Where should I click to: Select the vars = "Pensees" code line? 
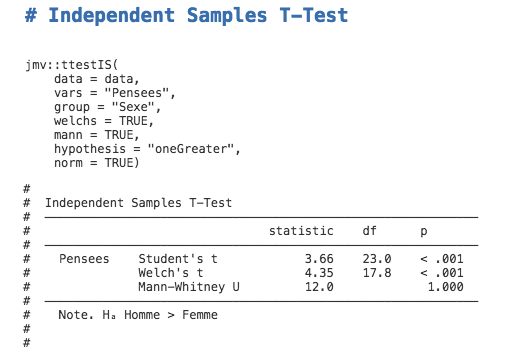point(115,93)
